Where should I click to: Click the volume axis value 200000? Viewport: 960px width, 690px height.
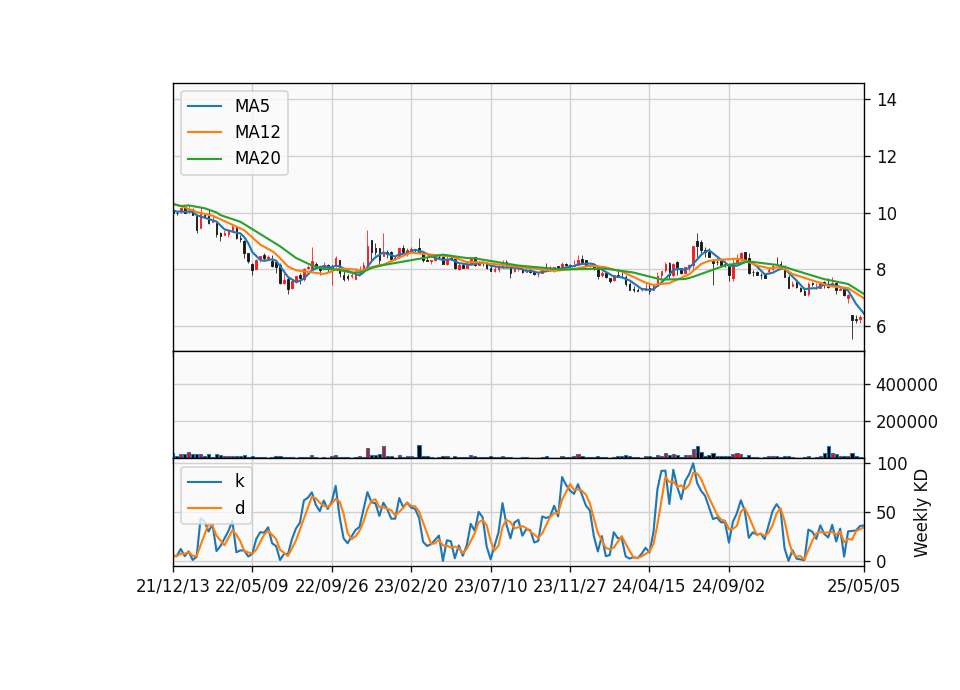907,422
